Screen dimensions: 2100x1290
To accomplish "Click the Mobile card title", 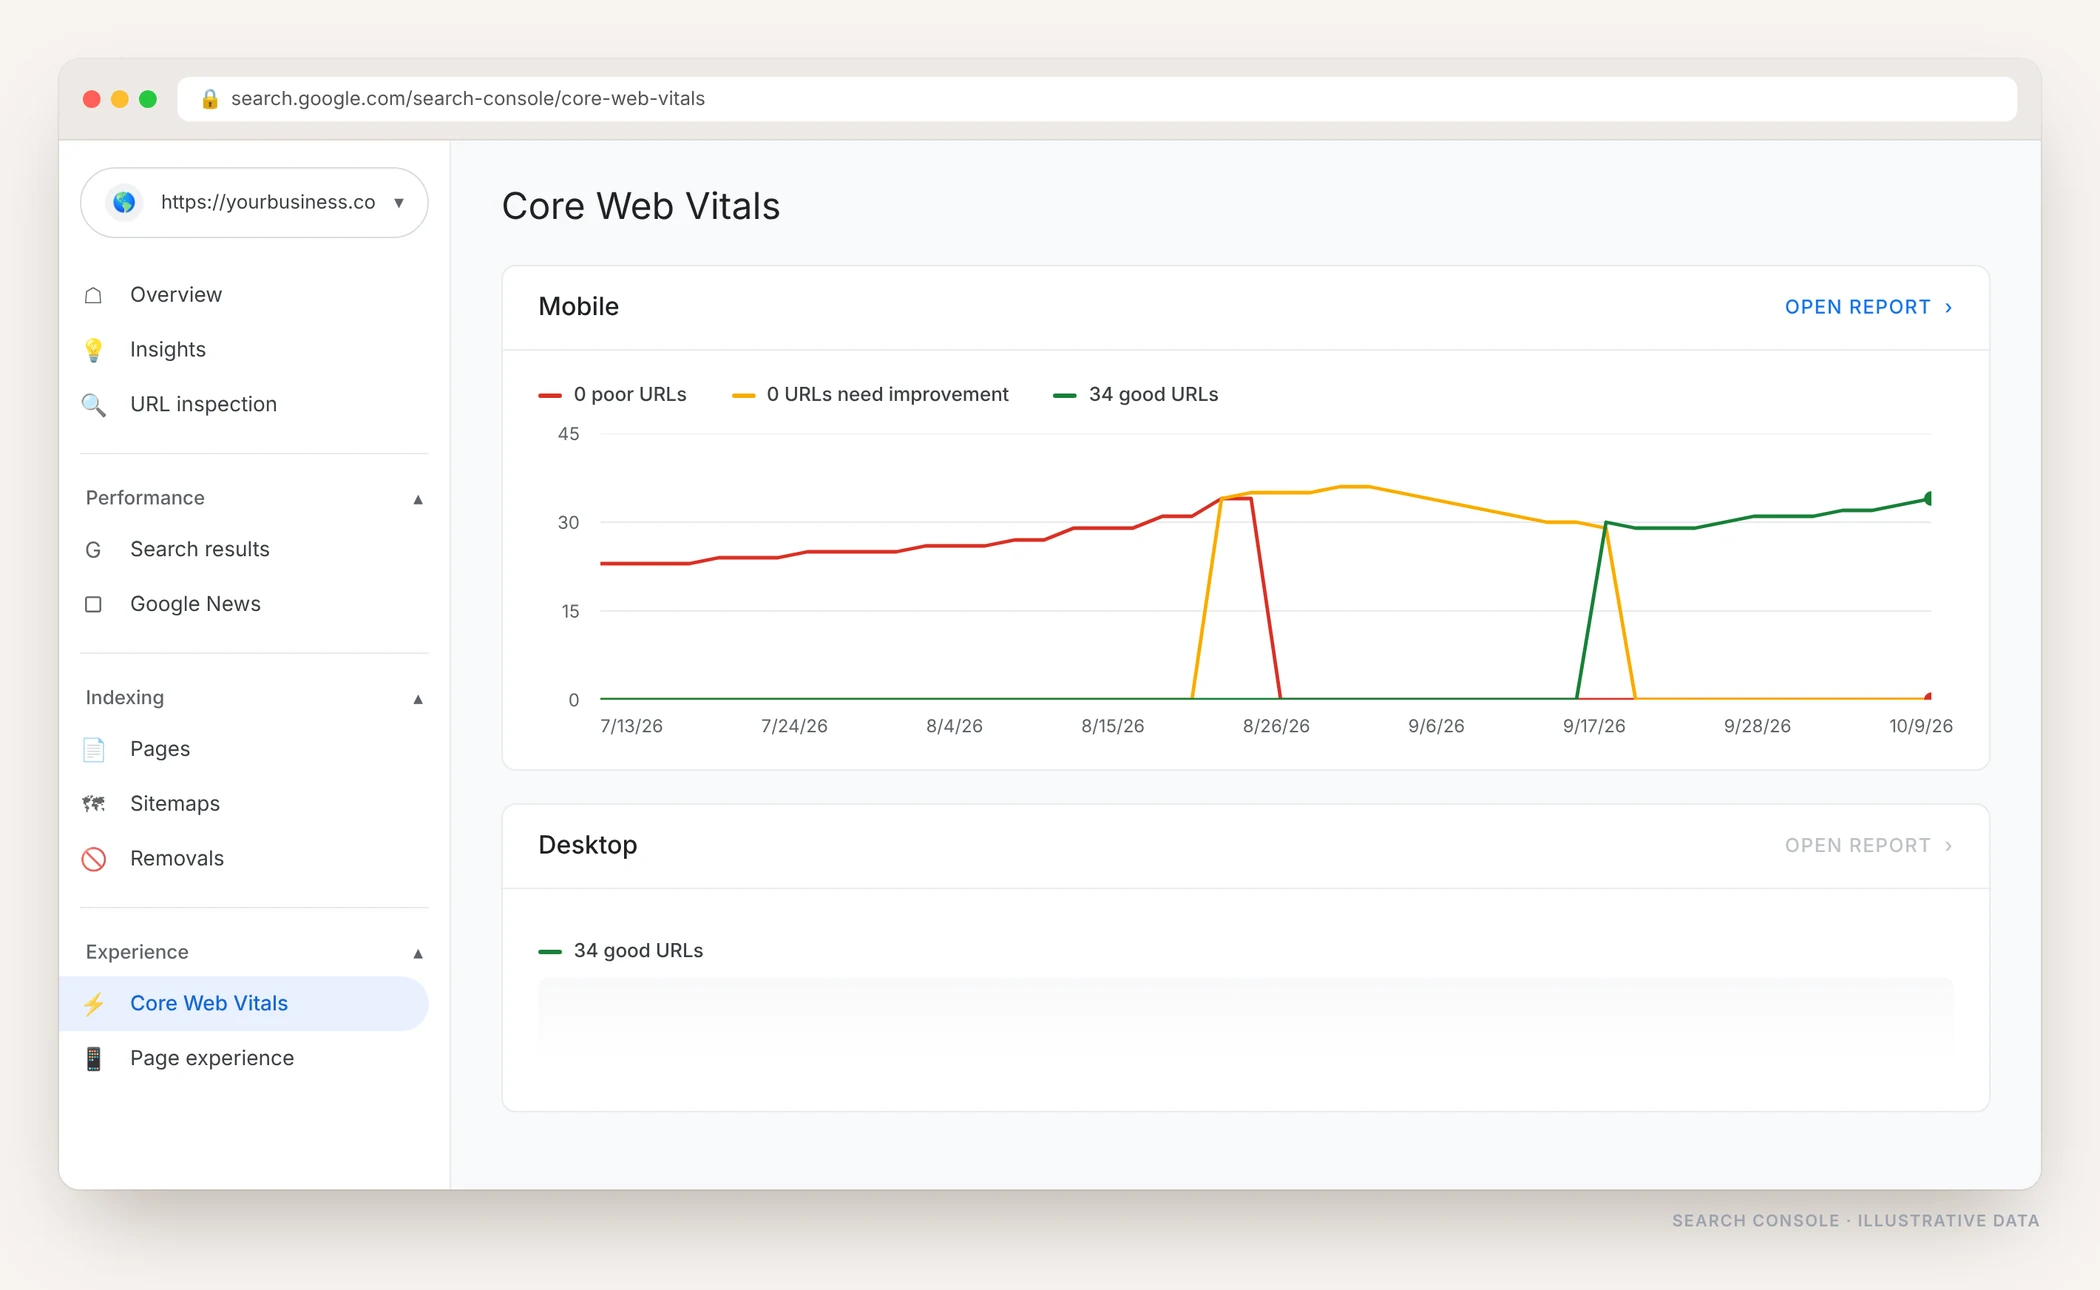I will click(578, 307).
